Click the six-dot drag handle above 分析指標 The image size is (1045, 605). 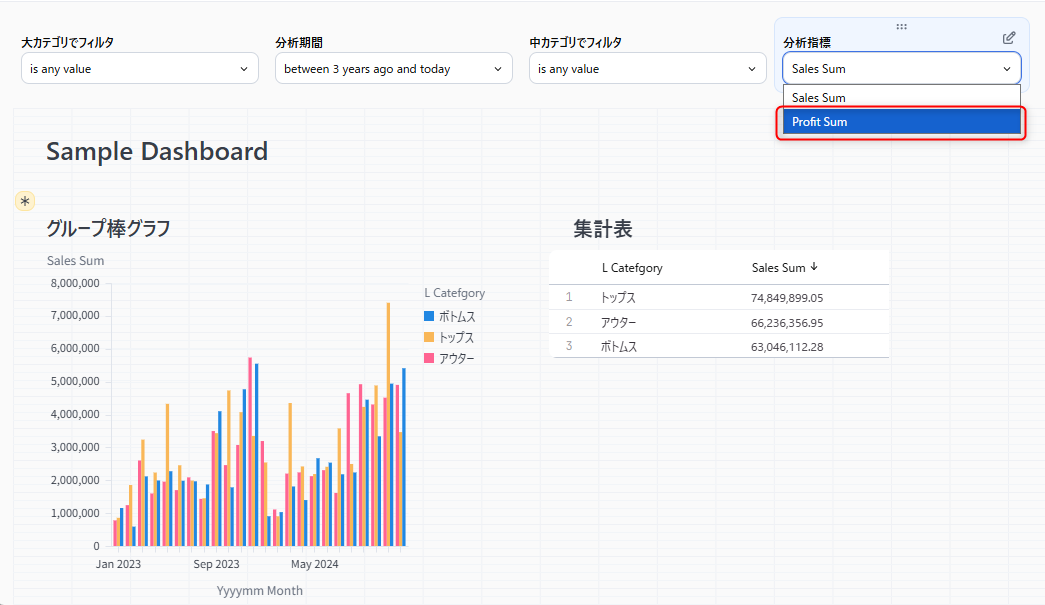901,27
